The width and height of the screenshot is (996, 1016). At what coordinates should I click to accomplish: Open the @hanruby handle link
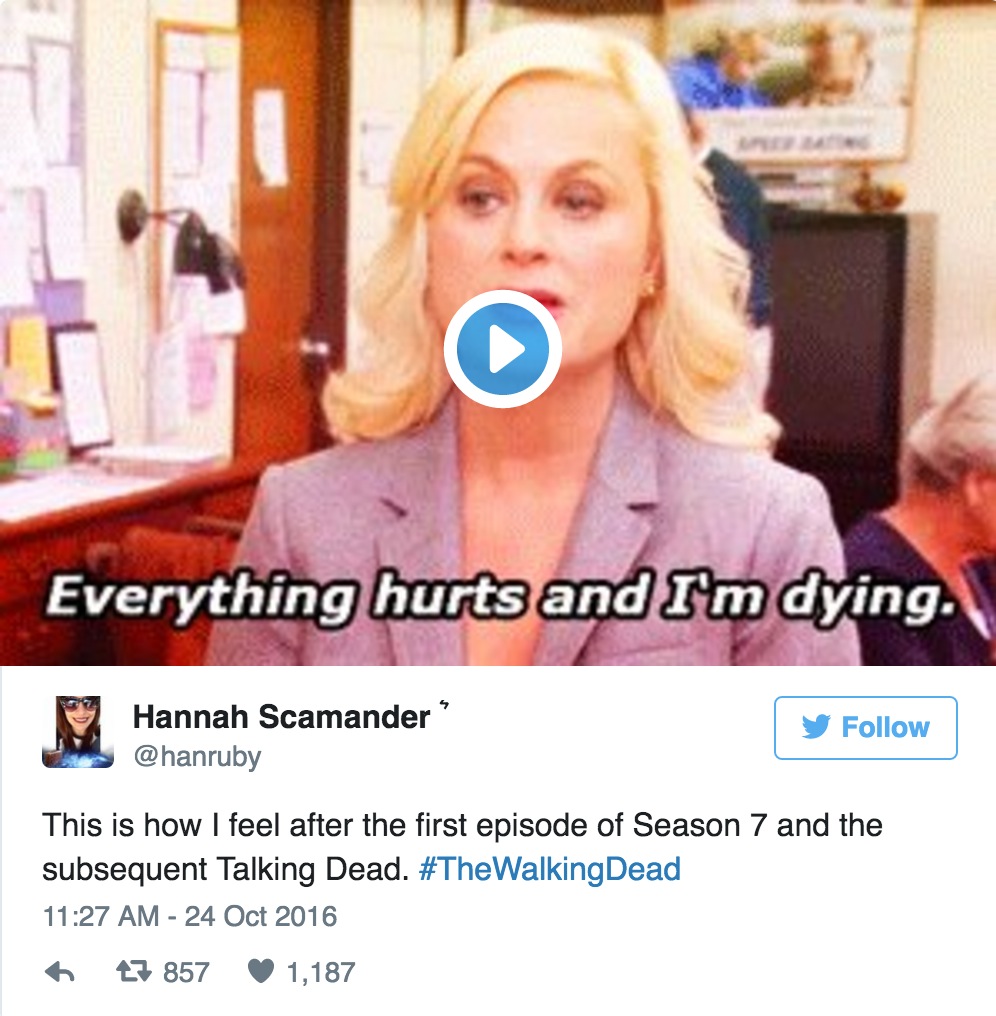(x=197, y=756)
